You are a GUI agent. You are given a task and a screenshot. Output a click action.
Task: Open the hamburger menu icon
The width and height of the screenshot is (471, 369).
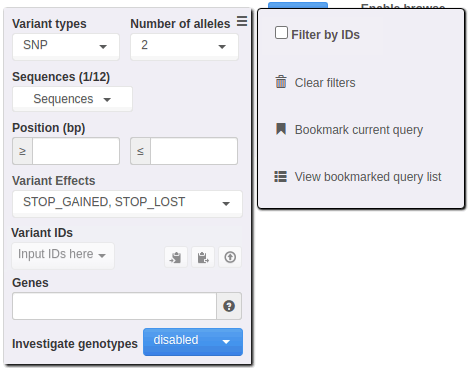pyautogui.click(x=242, y=21)
